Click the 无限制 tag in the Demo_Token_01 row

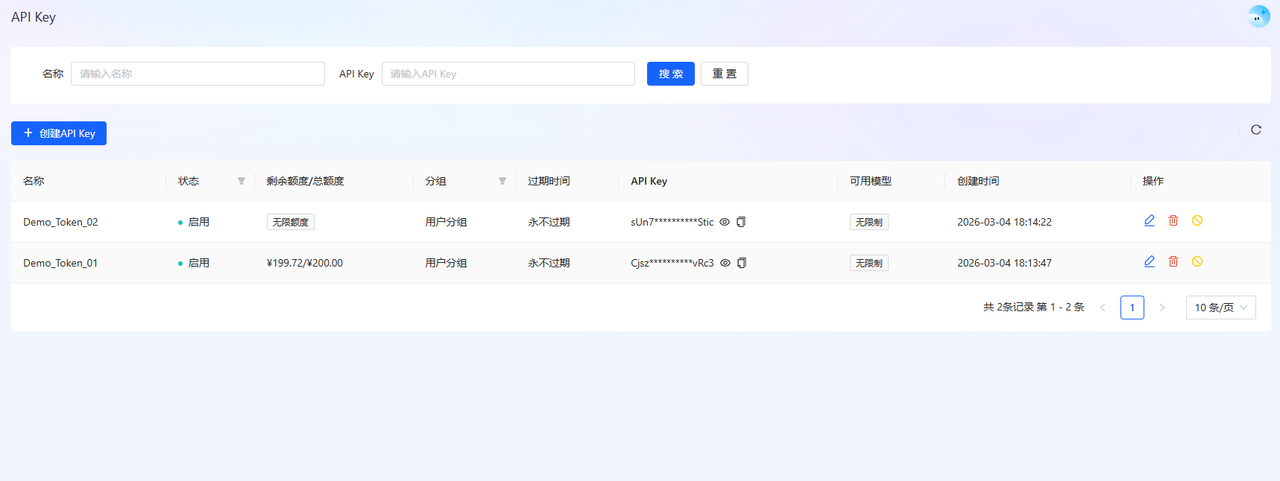click(869, 263)
